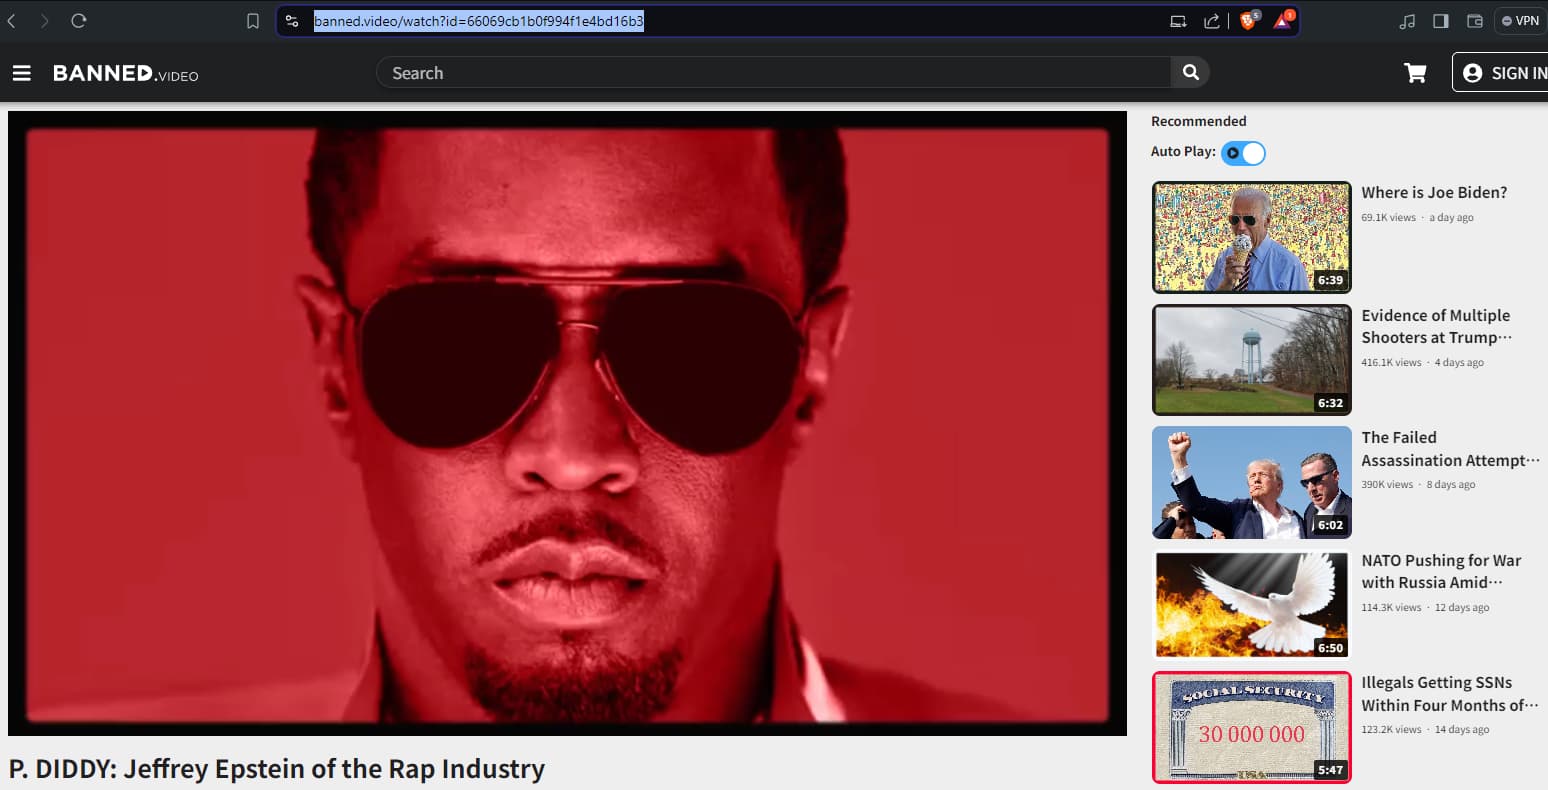1548x790 pixels.
Task: Focus the site Search field
Action: click(x=773, y=72)
